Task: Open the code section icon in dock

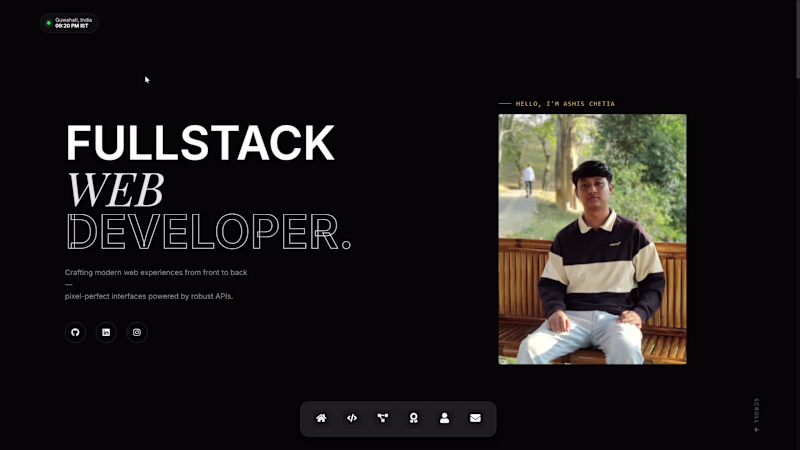Action: (352, 418)
